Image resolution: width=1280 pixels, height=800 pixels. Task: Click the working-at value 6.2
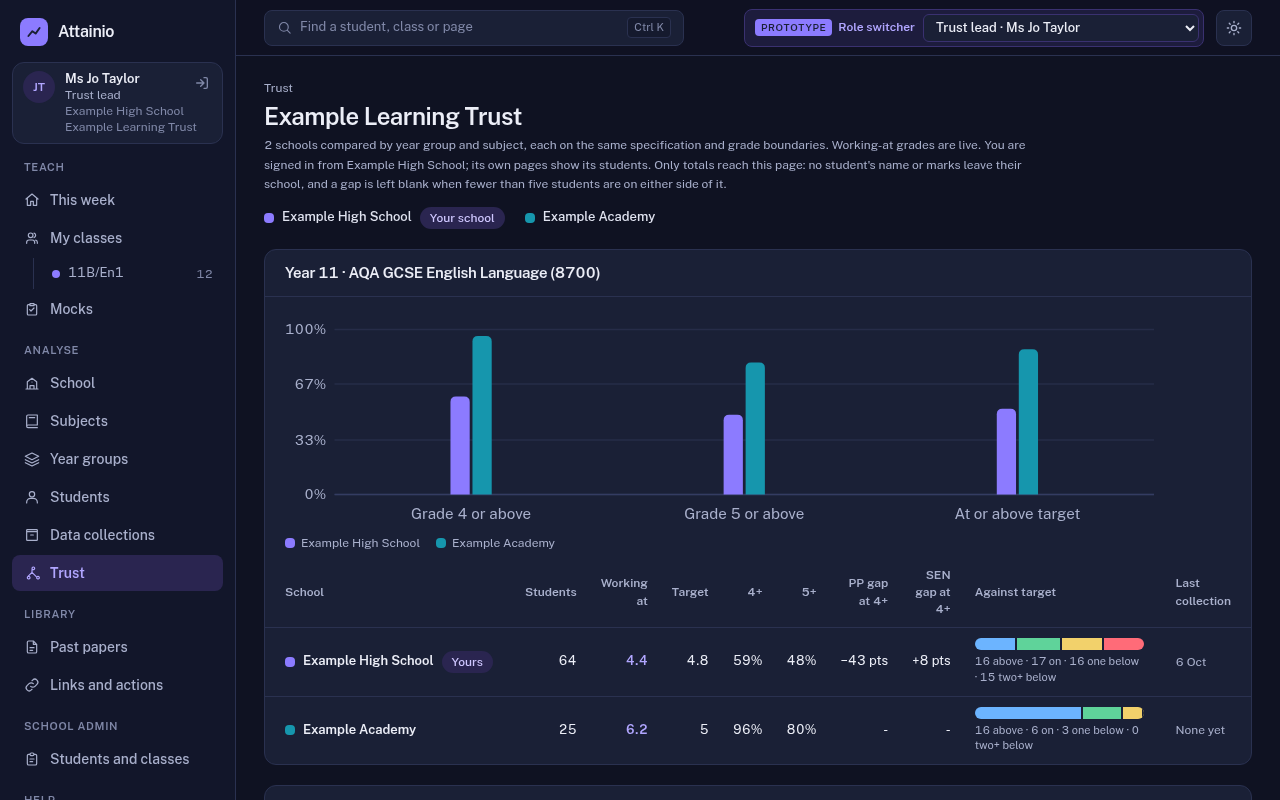[x=637, y=730]
